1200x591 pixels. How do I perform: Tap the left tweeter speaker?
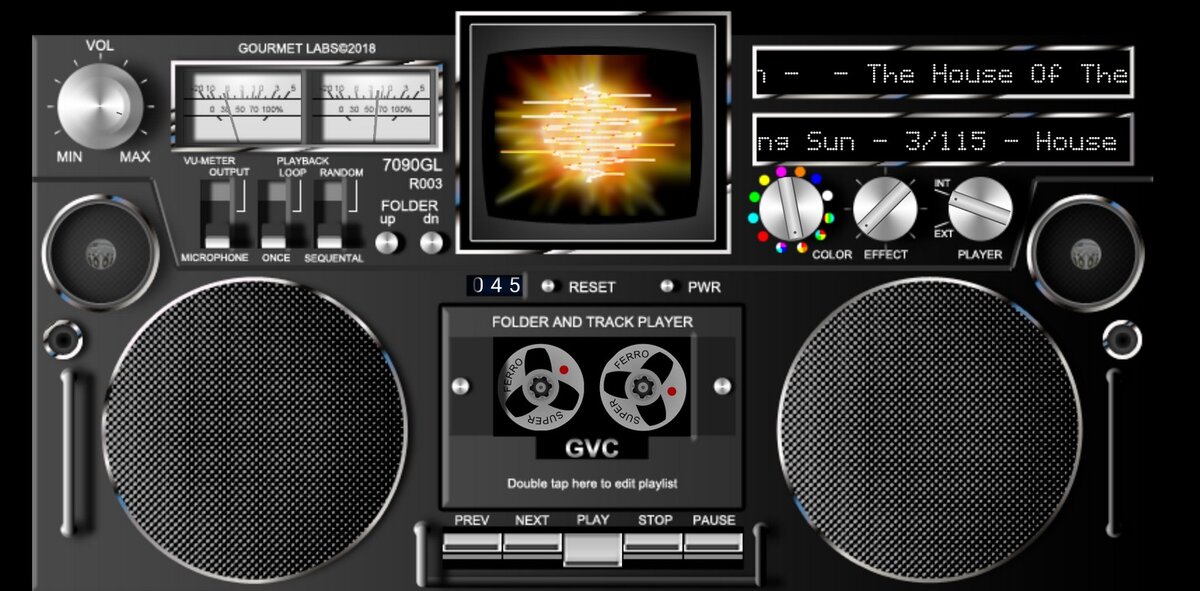point(100,252)
